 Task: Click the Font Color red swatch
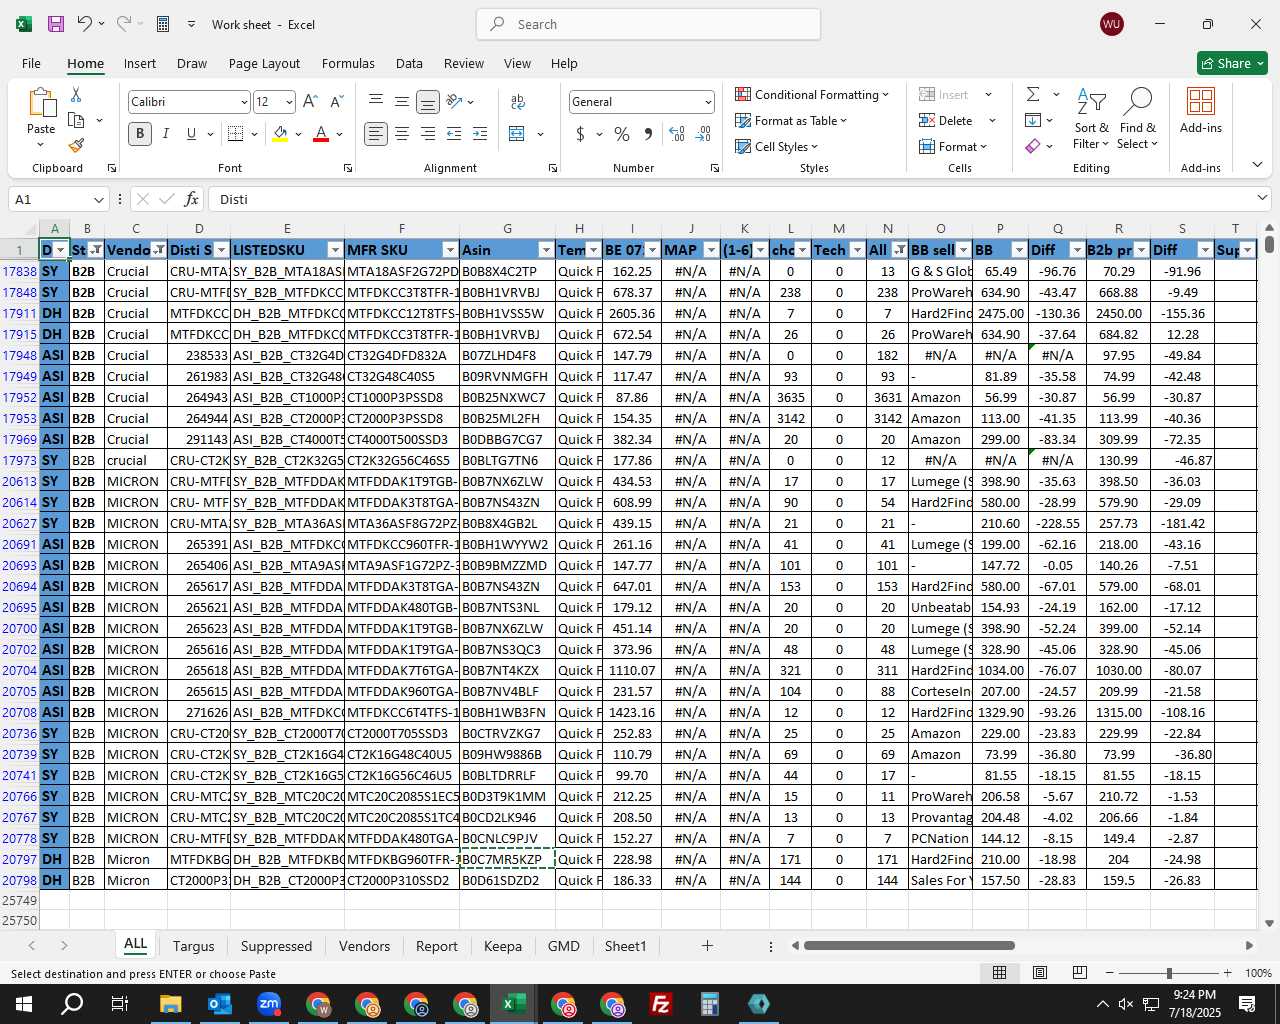[321, 134]
